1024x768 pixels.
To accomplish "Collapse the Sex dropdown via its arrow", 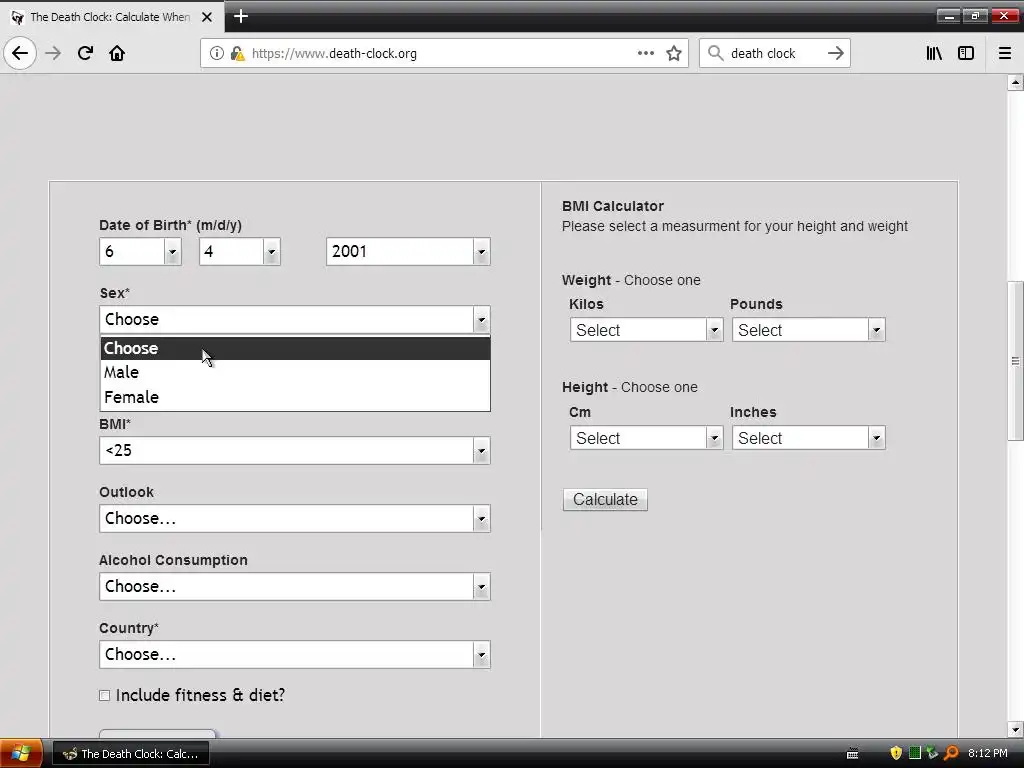I will 481,320.
